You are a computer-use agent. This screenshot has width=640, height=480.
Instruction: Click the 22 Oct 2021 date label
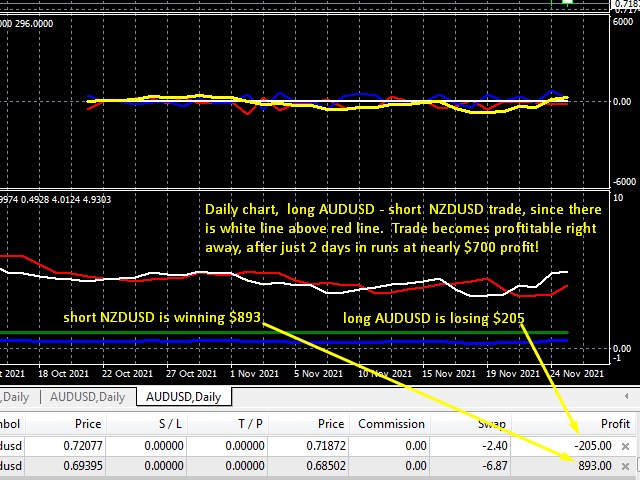[127, 373]
